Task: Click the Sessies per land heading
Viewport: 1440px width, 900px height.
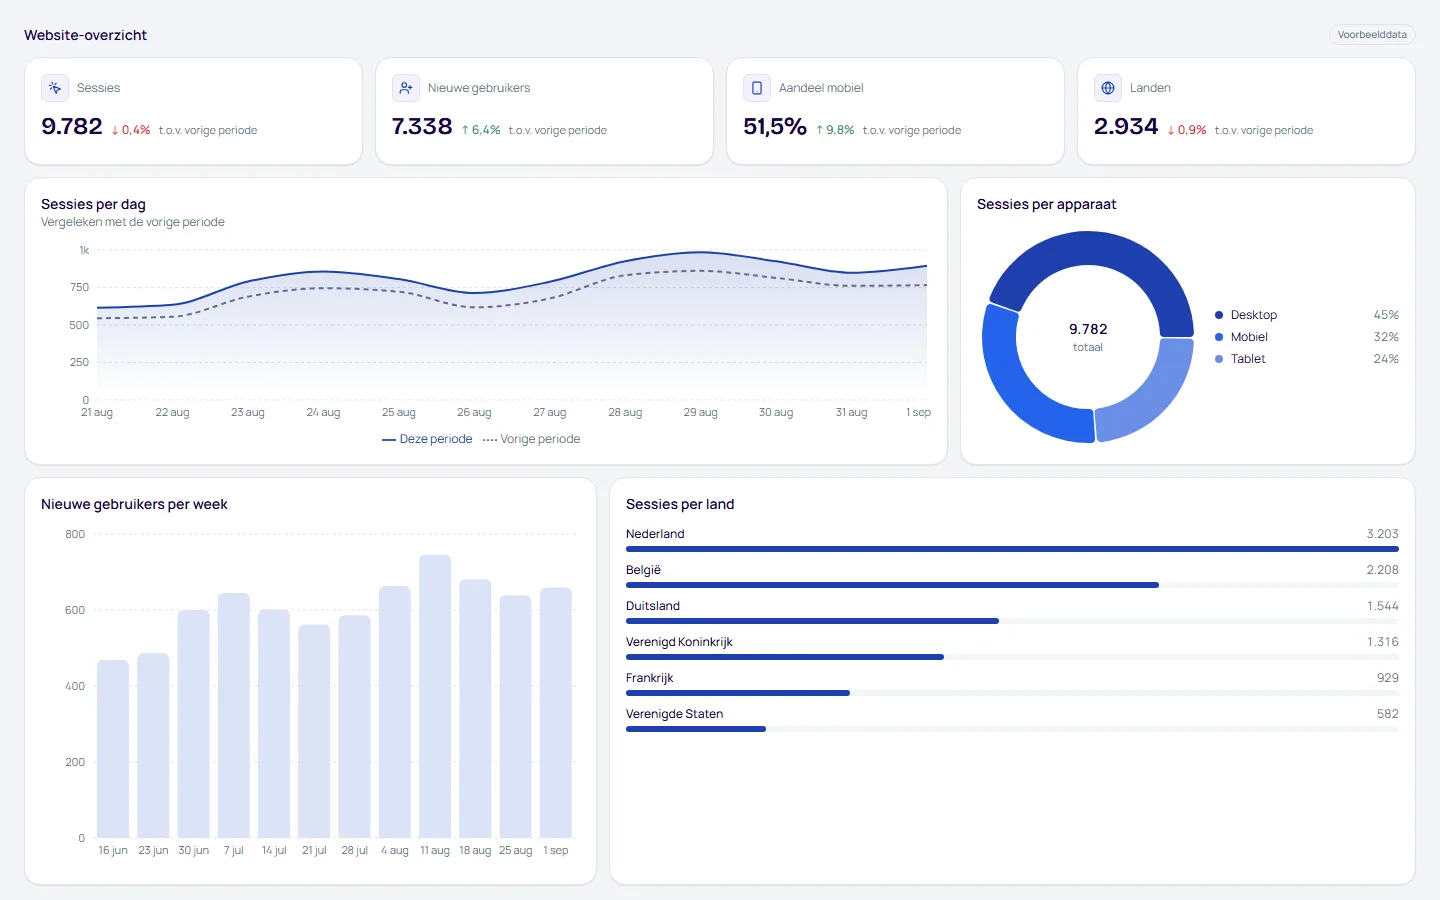Action: [680, 504]
